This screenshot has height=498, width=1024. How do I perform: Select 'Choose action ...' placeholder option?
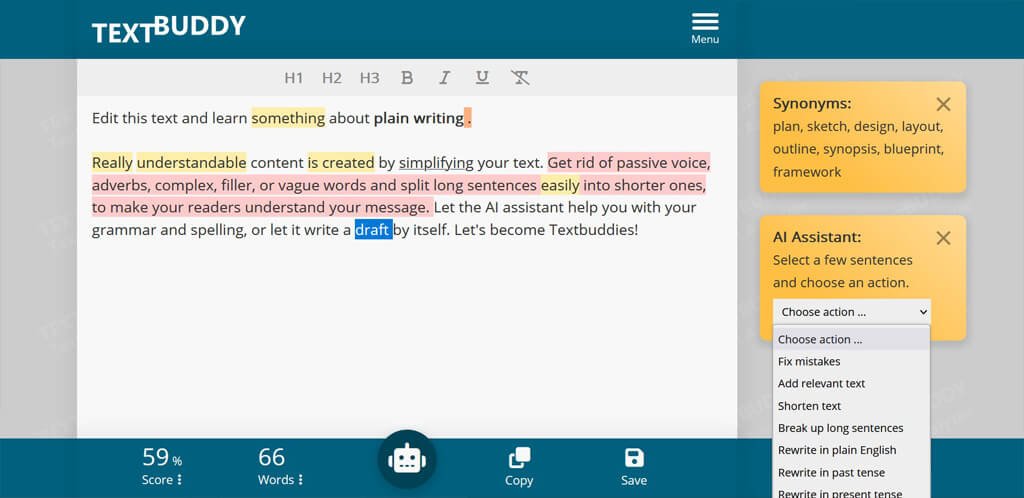point(851,339)
